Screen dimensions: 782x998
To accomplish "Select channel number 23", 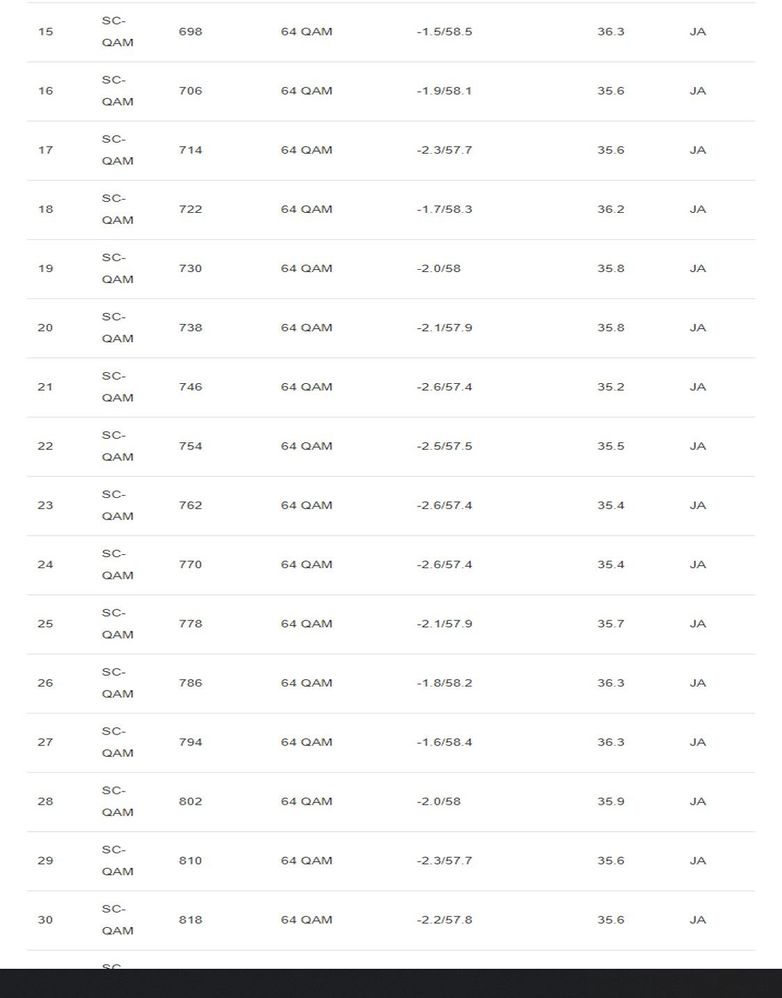I will (45, 505).
